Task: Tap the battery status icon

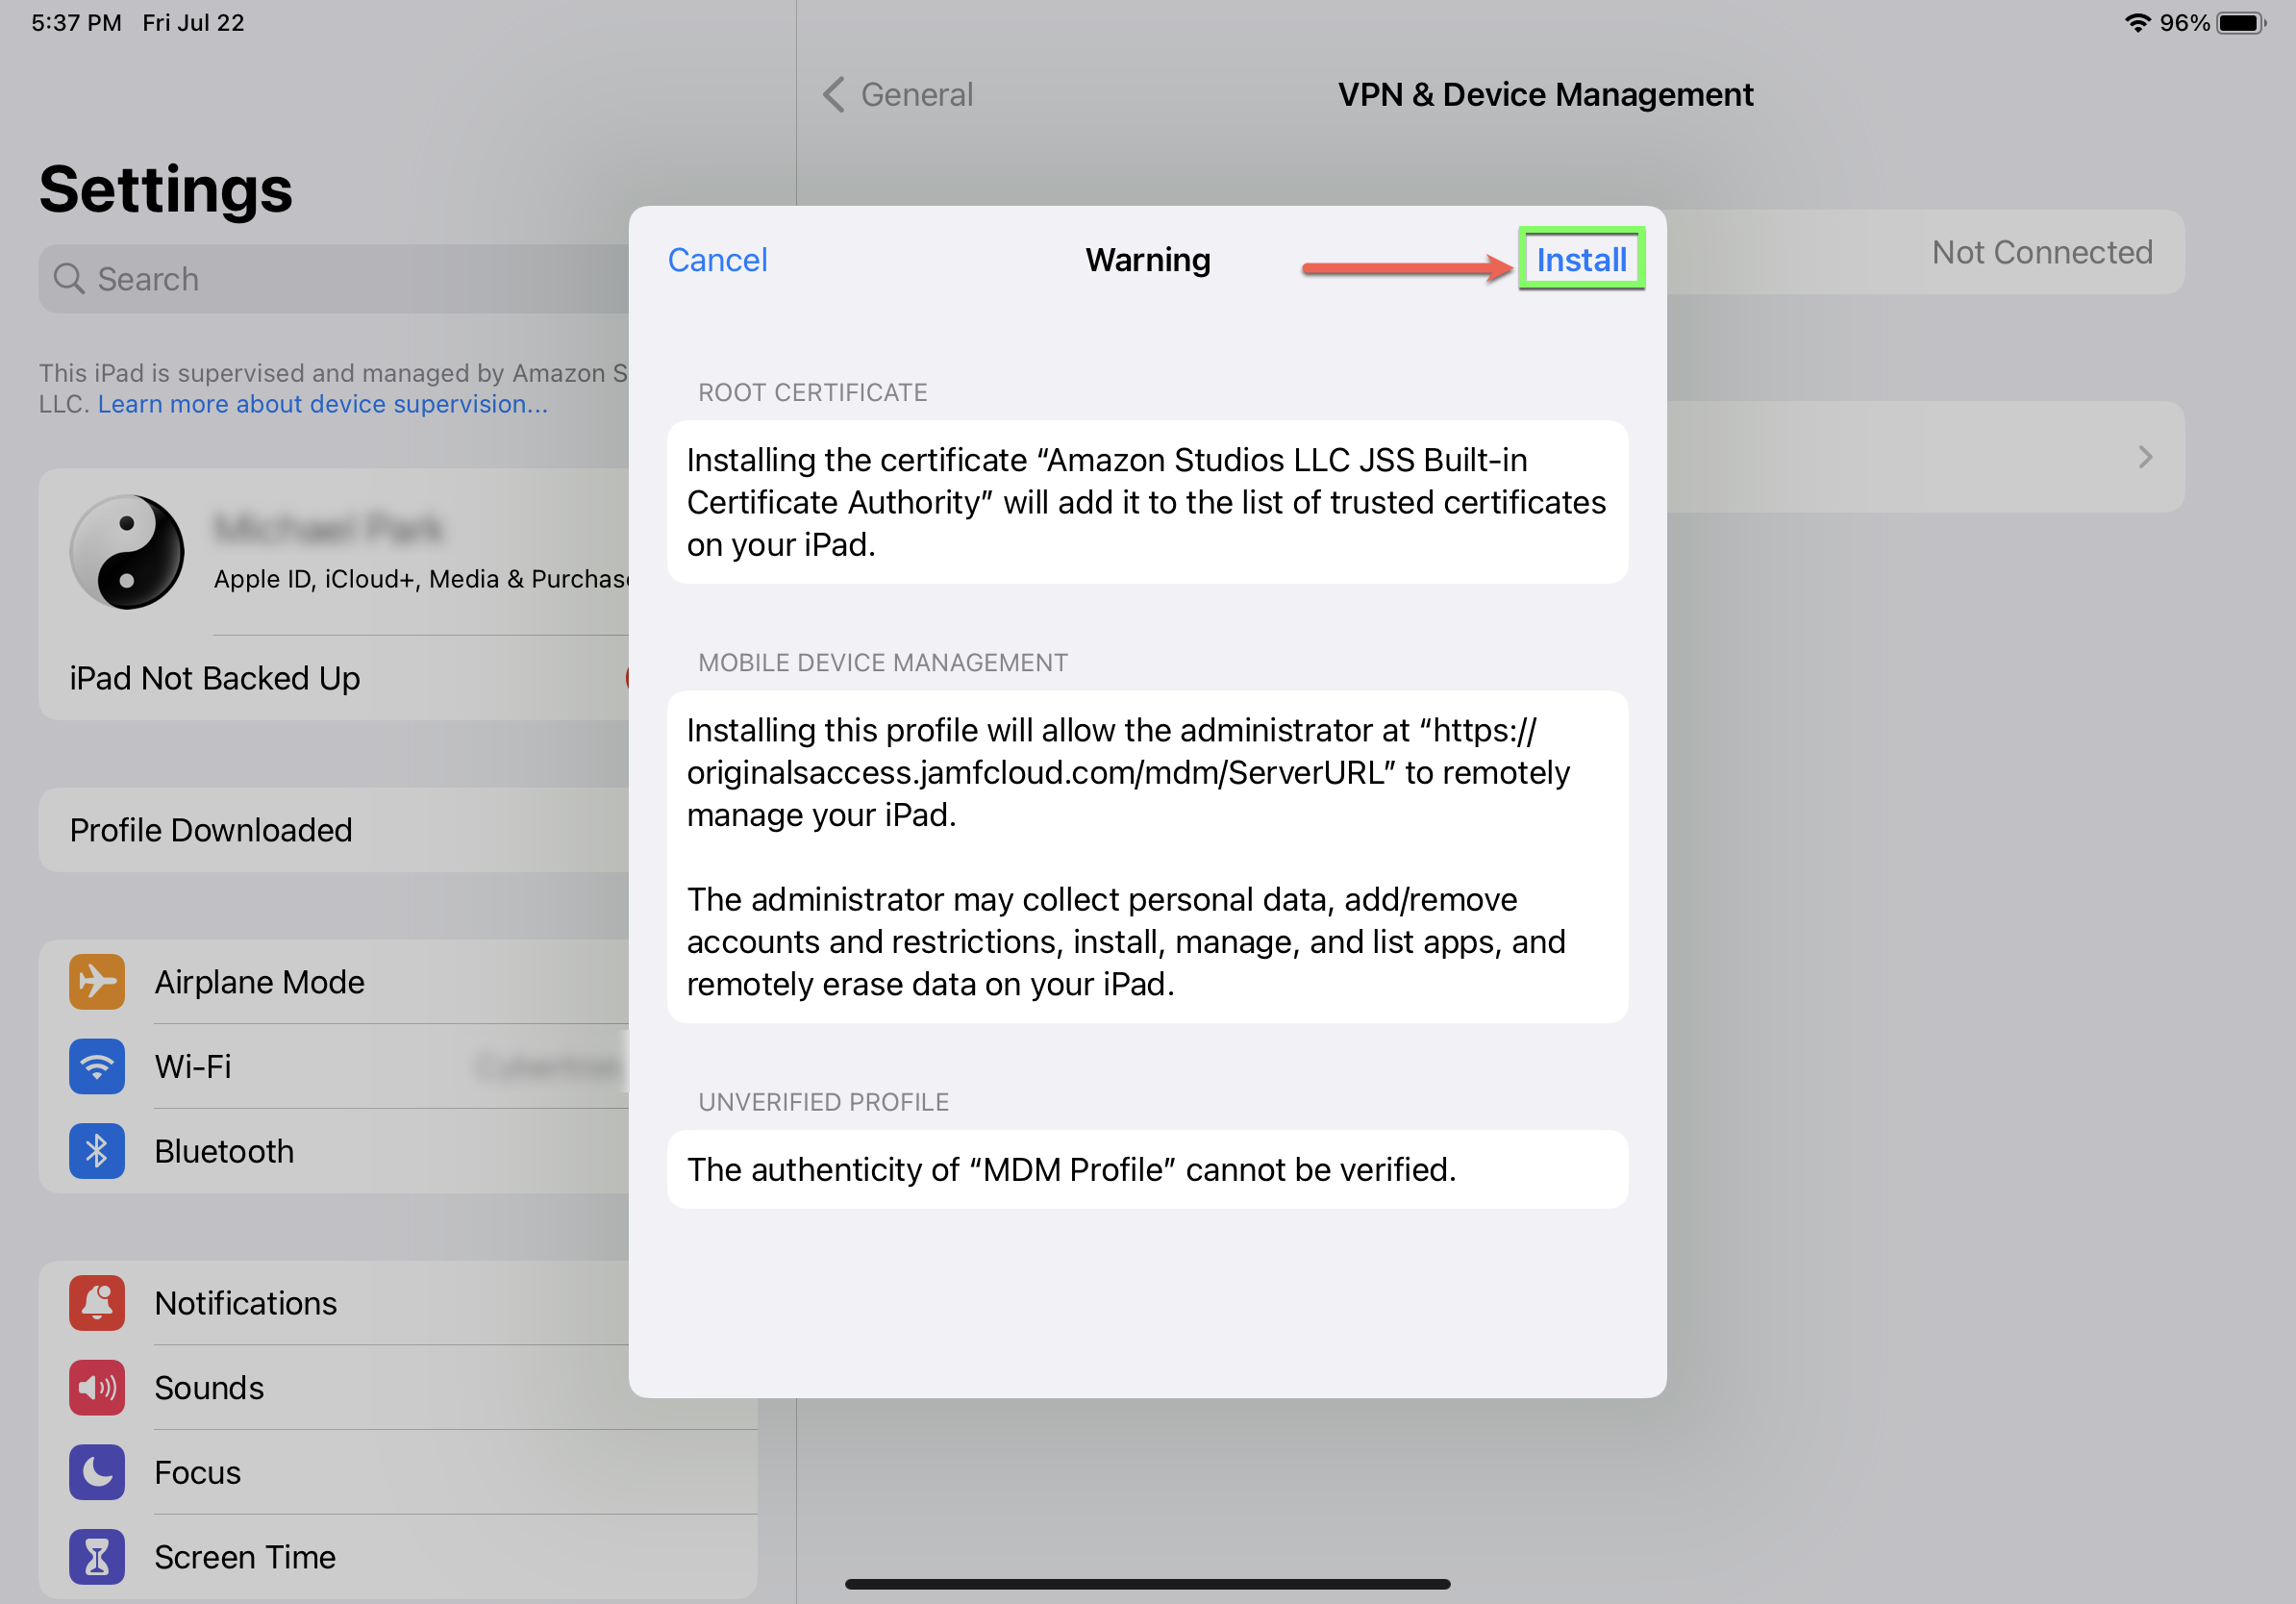Action: [2241, 23]
